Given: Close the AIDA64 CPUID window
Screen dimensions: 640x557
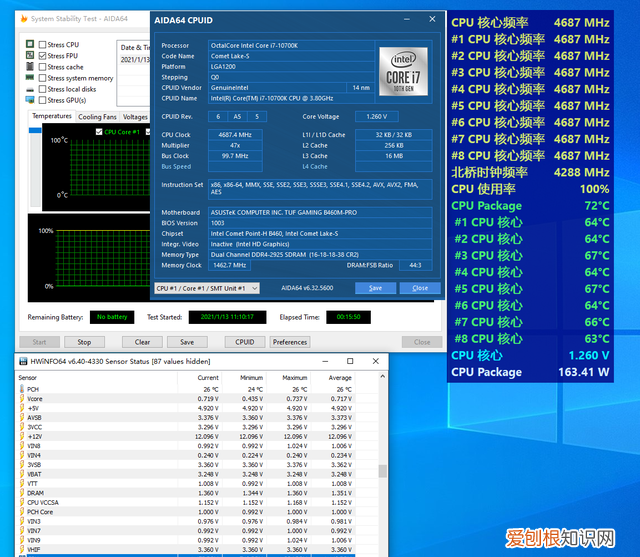Looking at the screenshot, I should [432, 19].
